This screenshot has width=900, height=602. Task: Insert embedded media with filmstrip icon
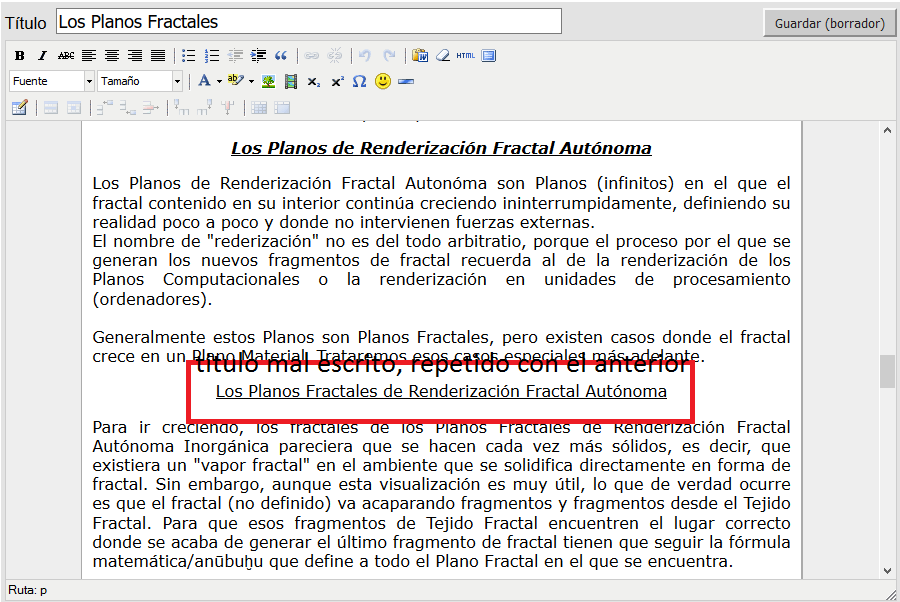tap(291, 81)
